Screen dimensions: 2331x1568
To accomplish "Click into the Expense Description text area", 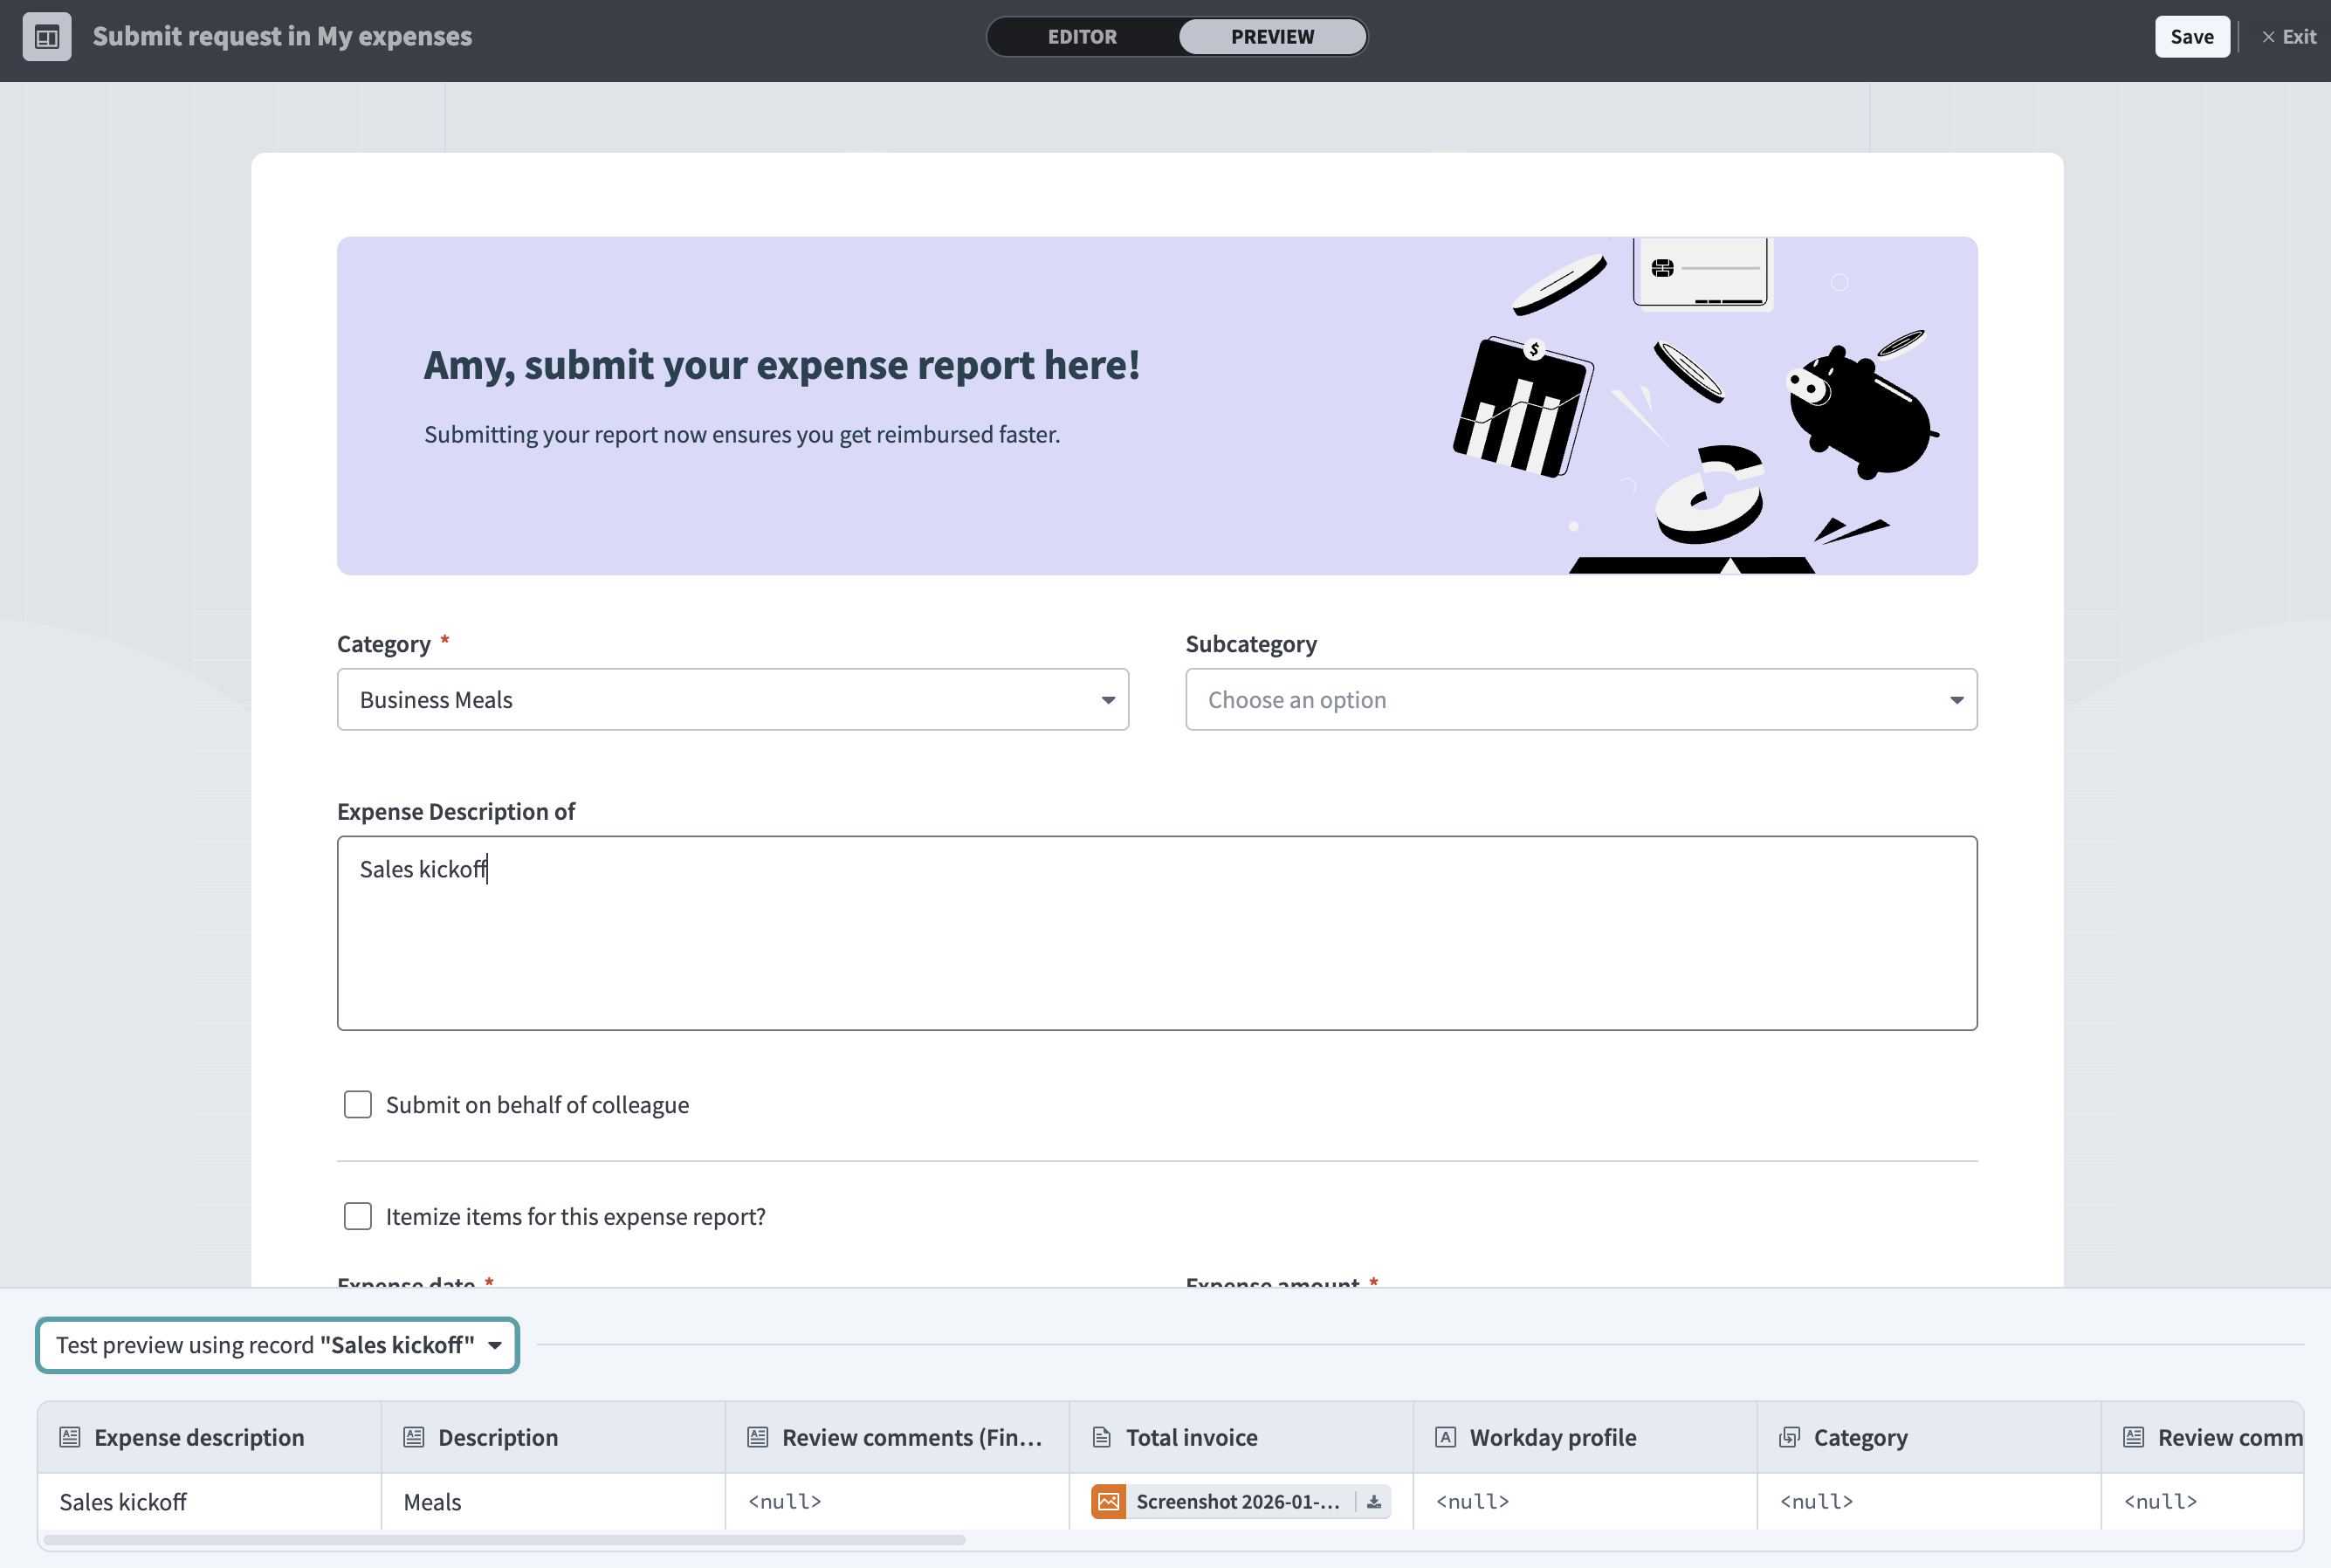I will (x=1156, y=932).
